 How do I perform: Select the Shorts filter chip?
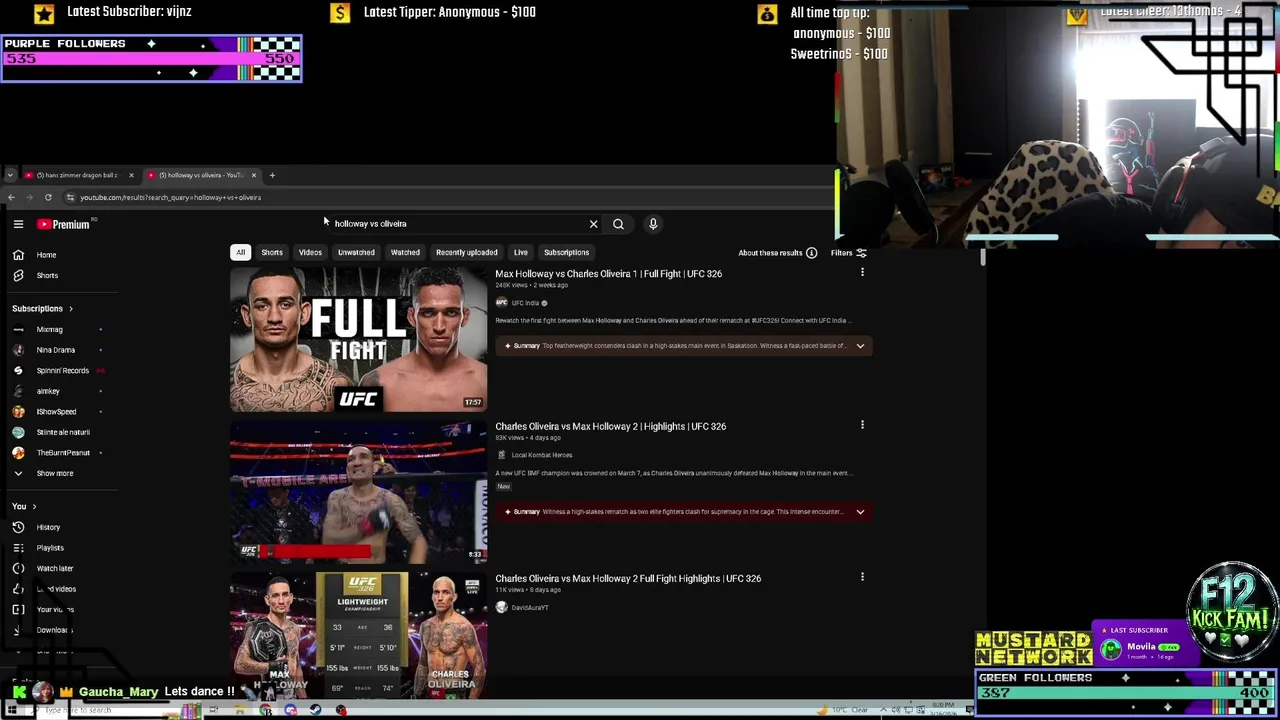(x=272, y=253)
